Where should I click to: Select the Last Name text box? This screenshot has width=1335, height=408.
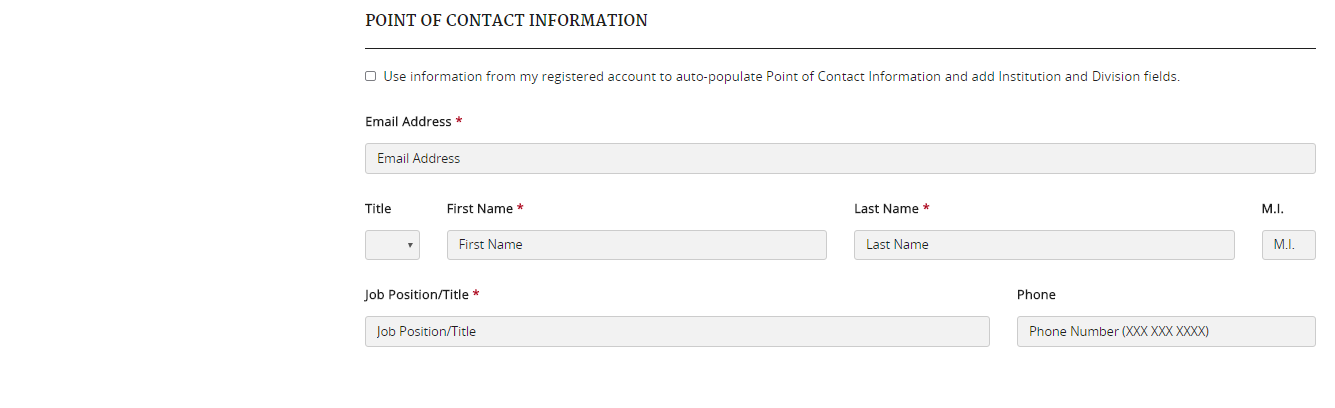pyautogui.click(x=1043, y=245)
